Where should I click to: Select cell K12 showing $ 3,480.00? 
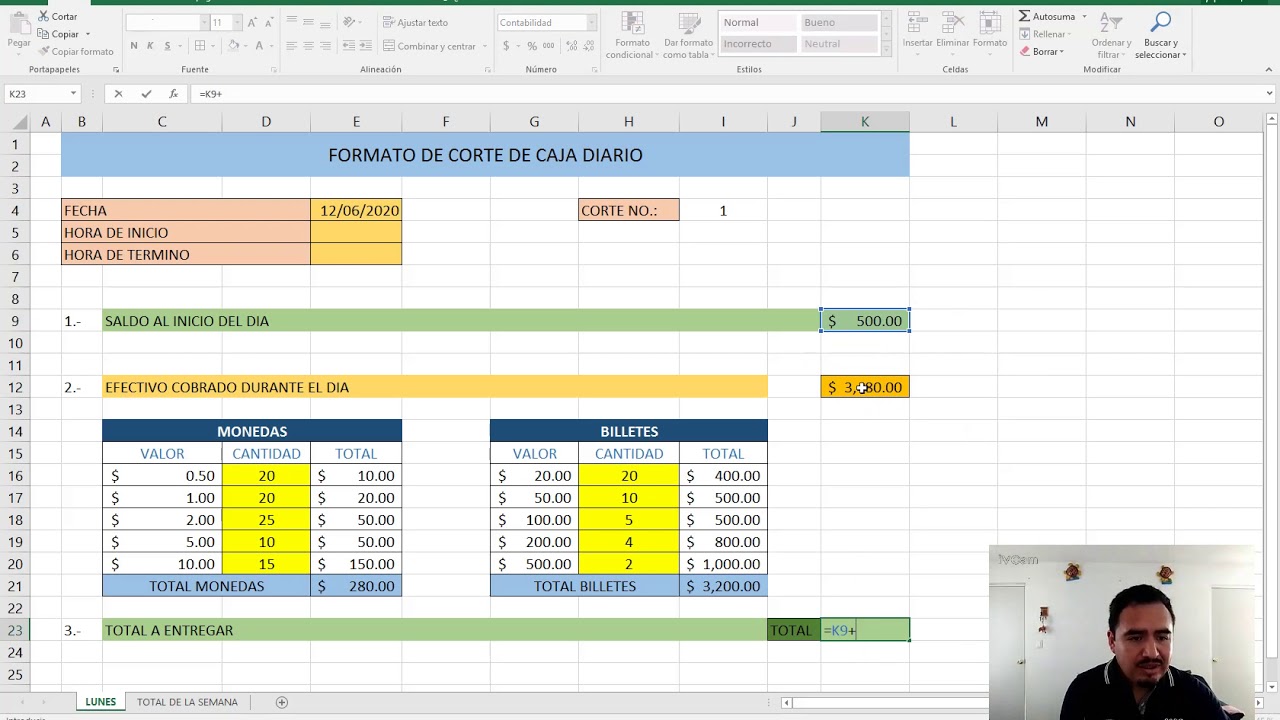click(865, 387)
